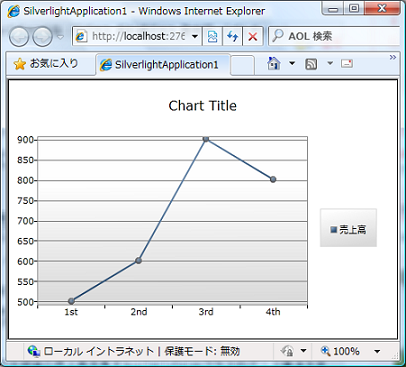Click the 3rd category axis label

[206, 312]
